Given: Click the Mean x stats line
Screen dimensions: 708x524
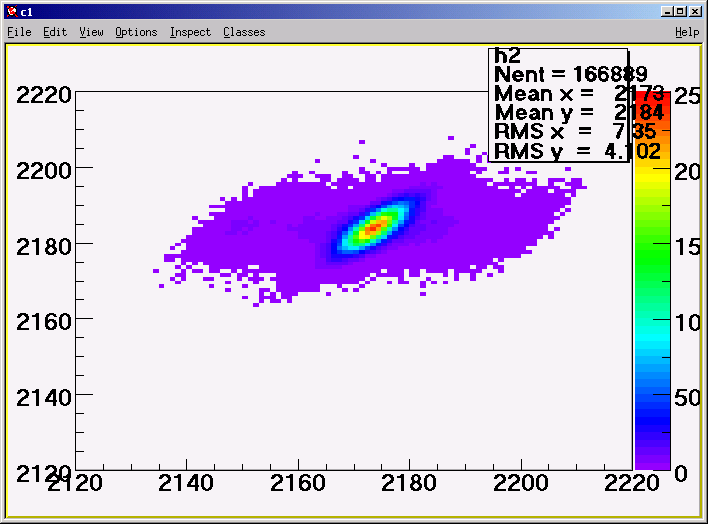Looking at the screenshot, I should (579, 94).
